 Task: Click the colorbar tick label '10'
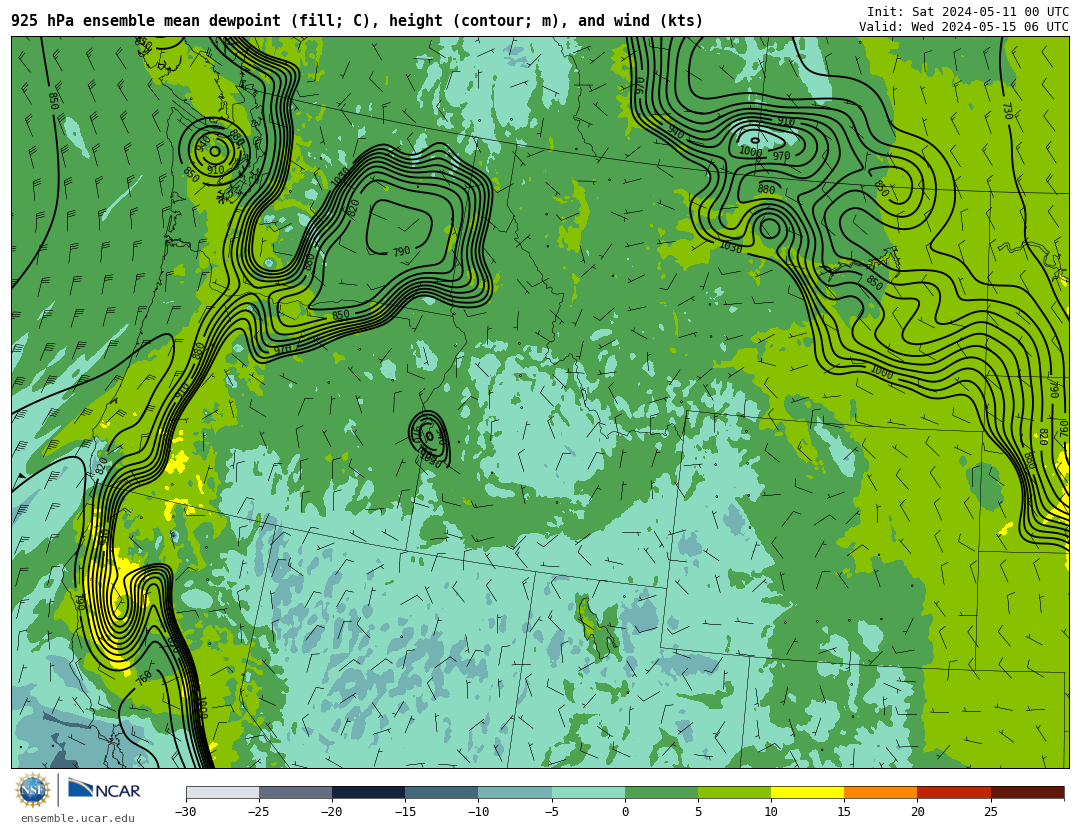coord(771,812)
